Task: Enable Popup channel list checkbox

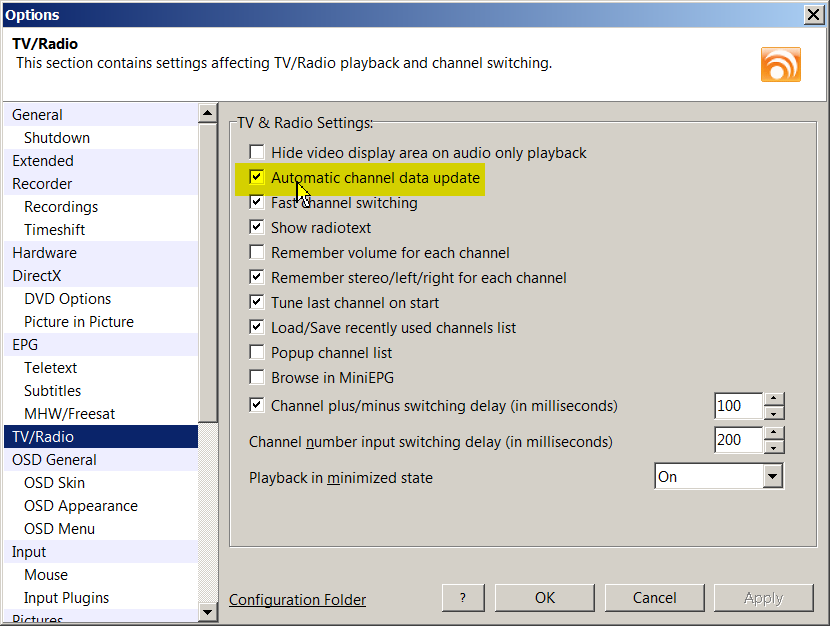Action: pos(257,353)
